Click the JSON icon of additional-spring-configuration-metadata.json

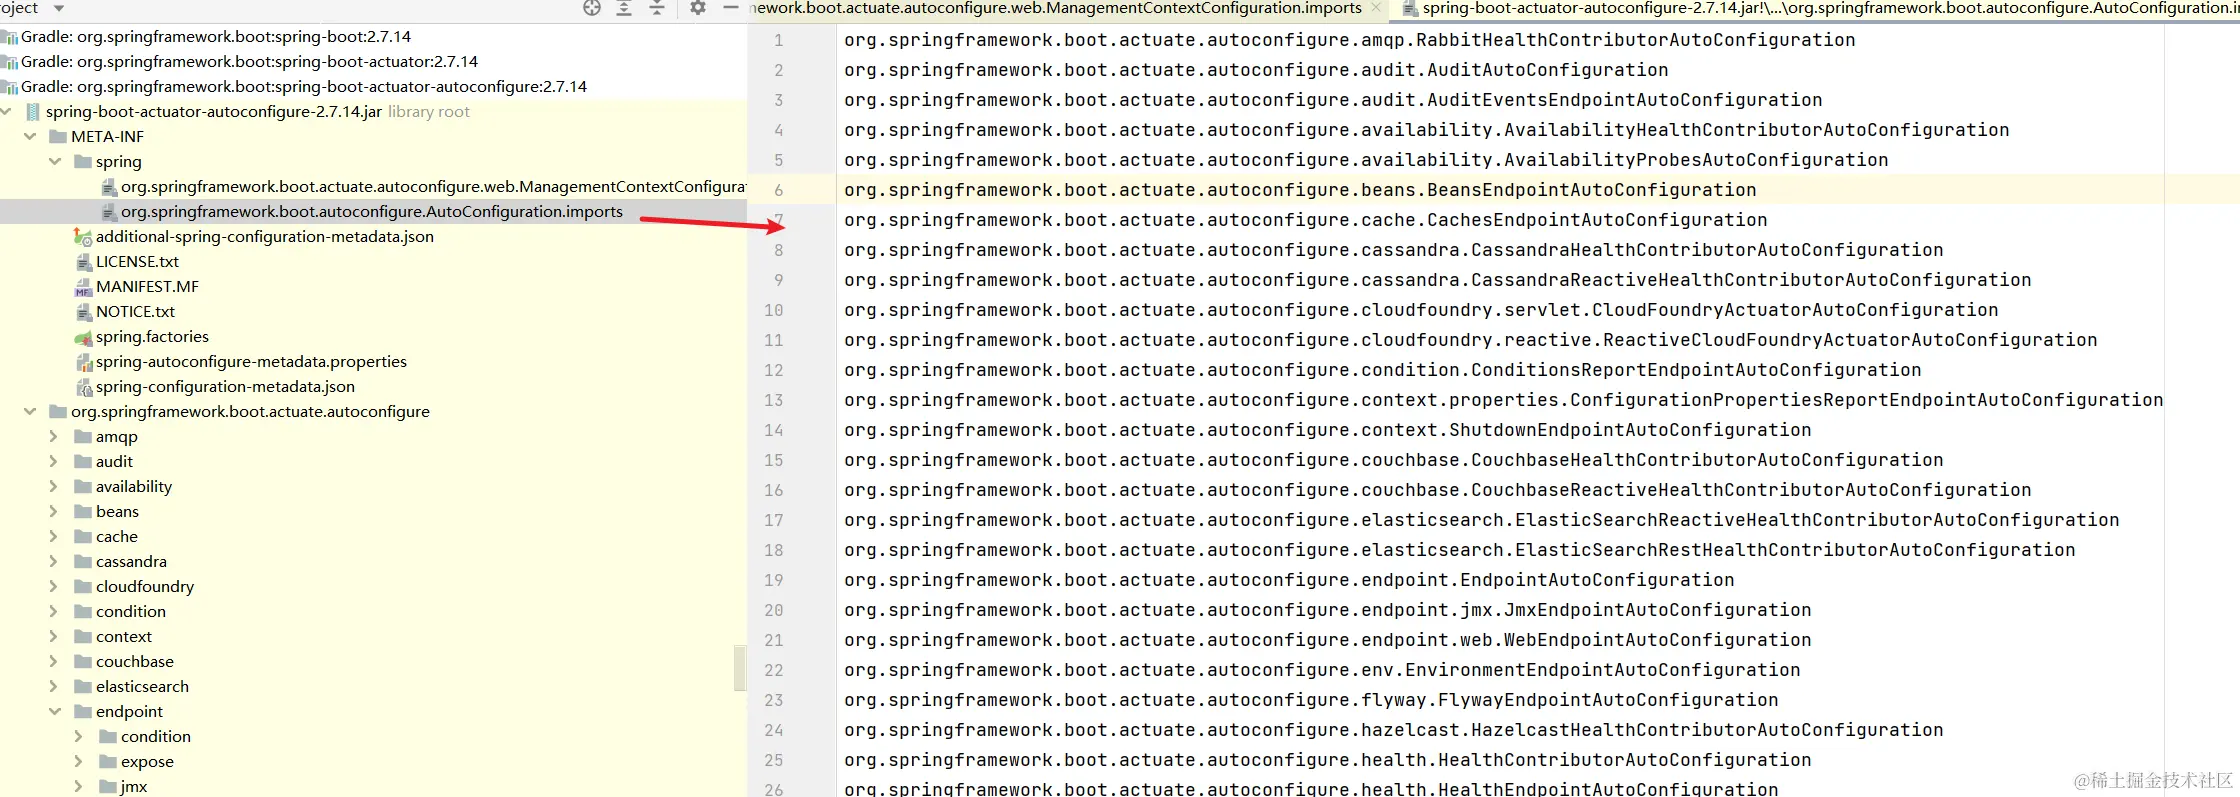coord(83,237)
